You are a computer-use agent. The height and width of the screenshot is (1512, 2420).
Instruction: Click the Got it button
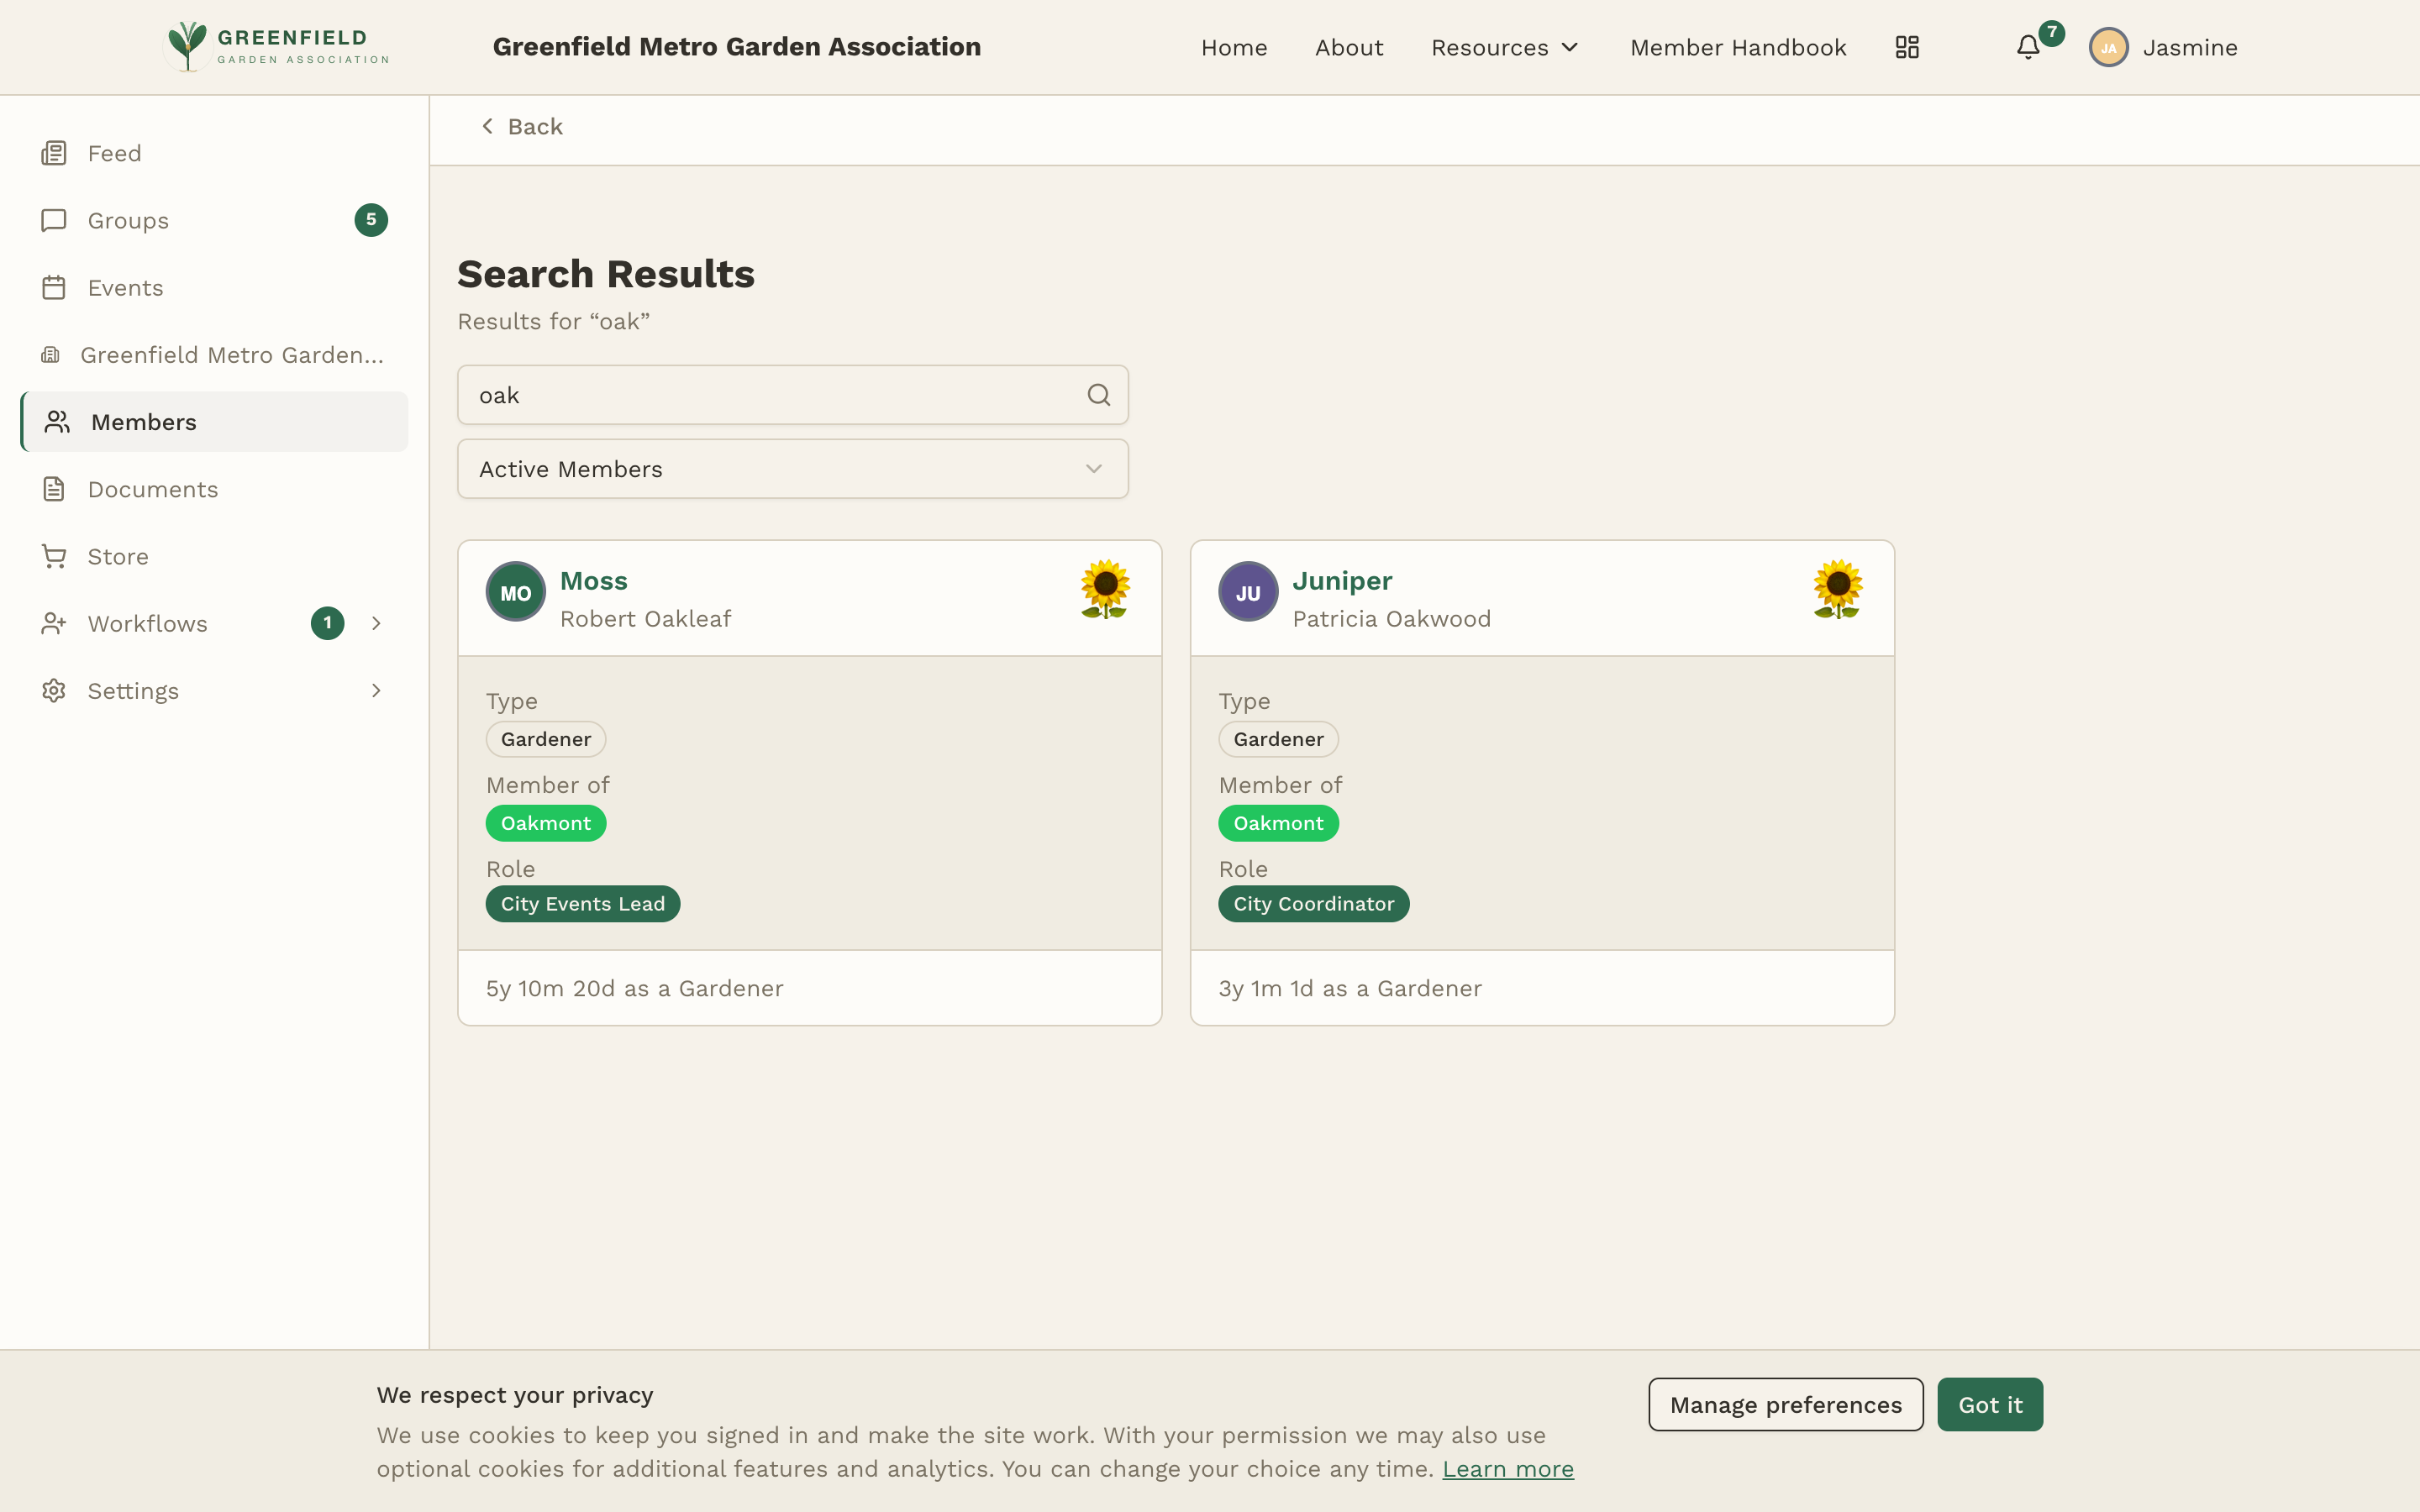(1989, 1404)
